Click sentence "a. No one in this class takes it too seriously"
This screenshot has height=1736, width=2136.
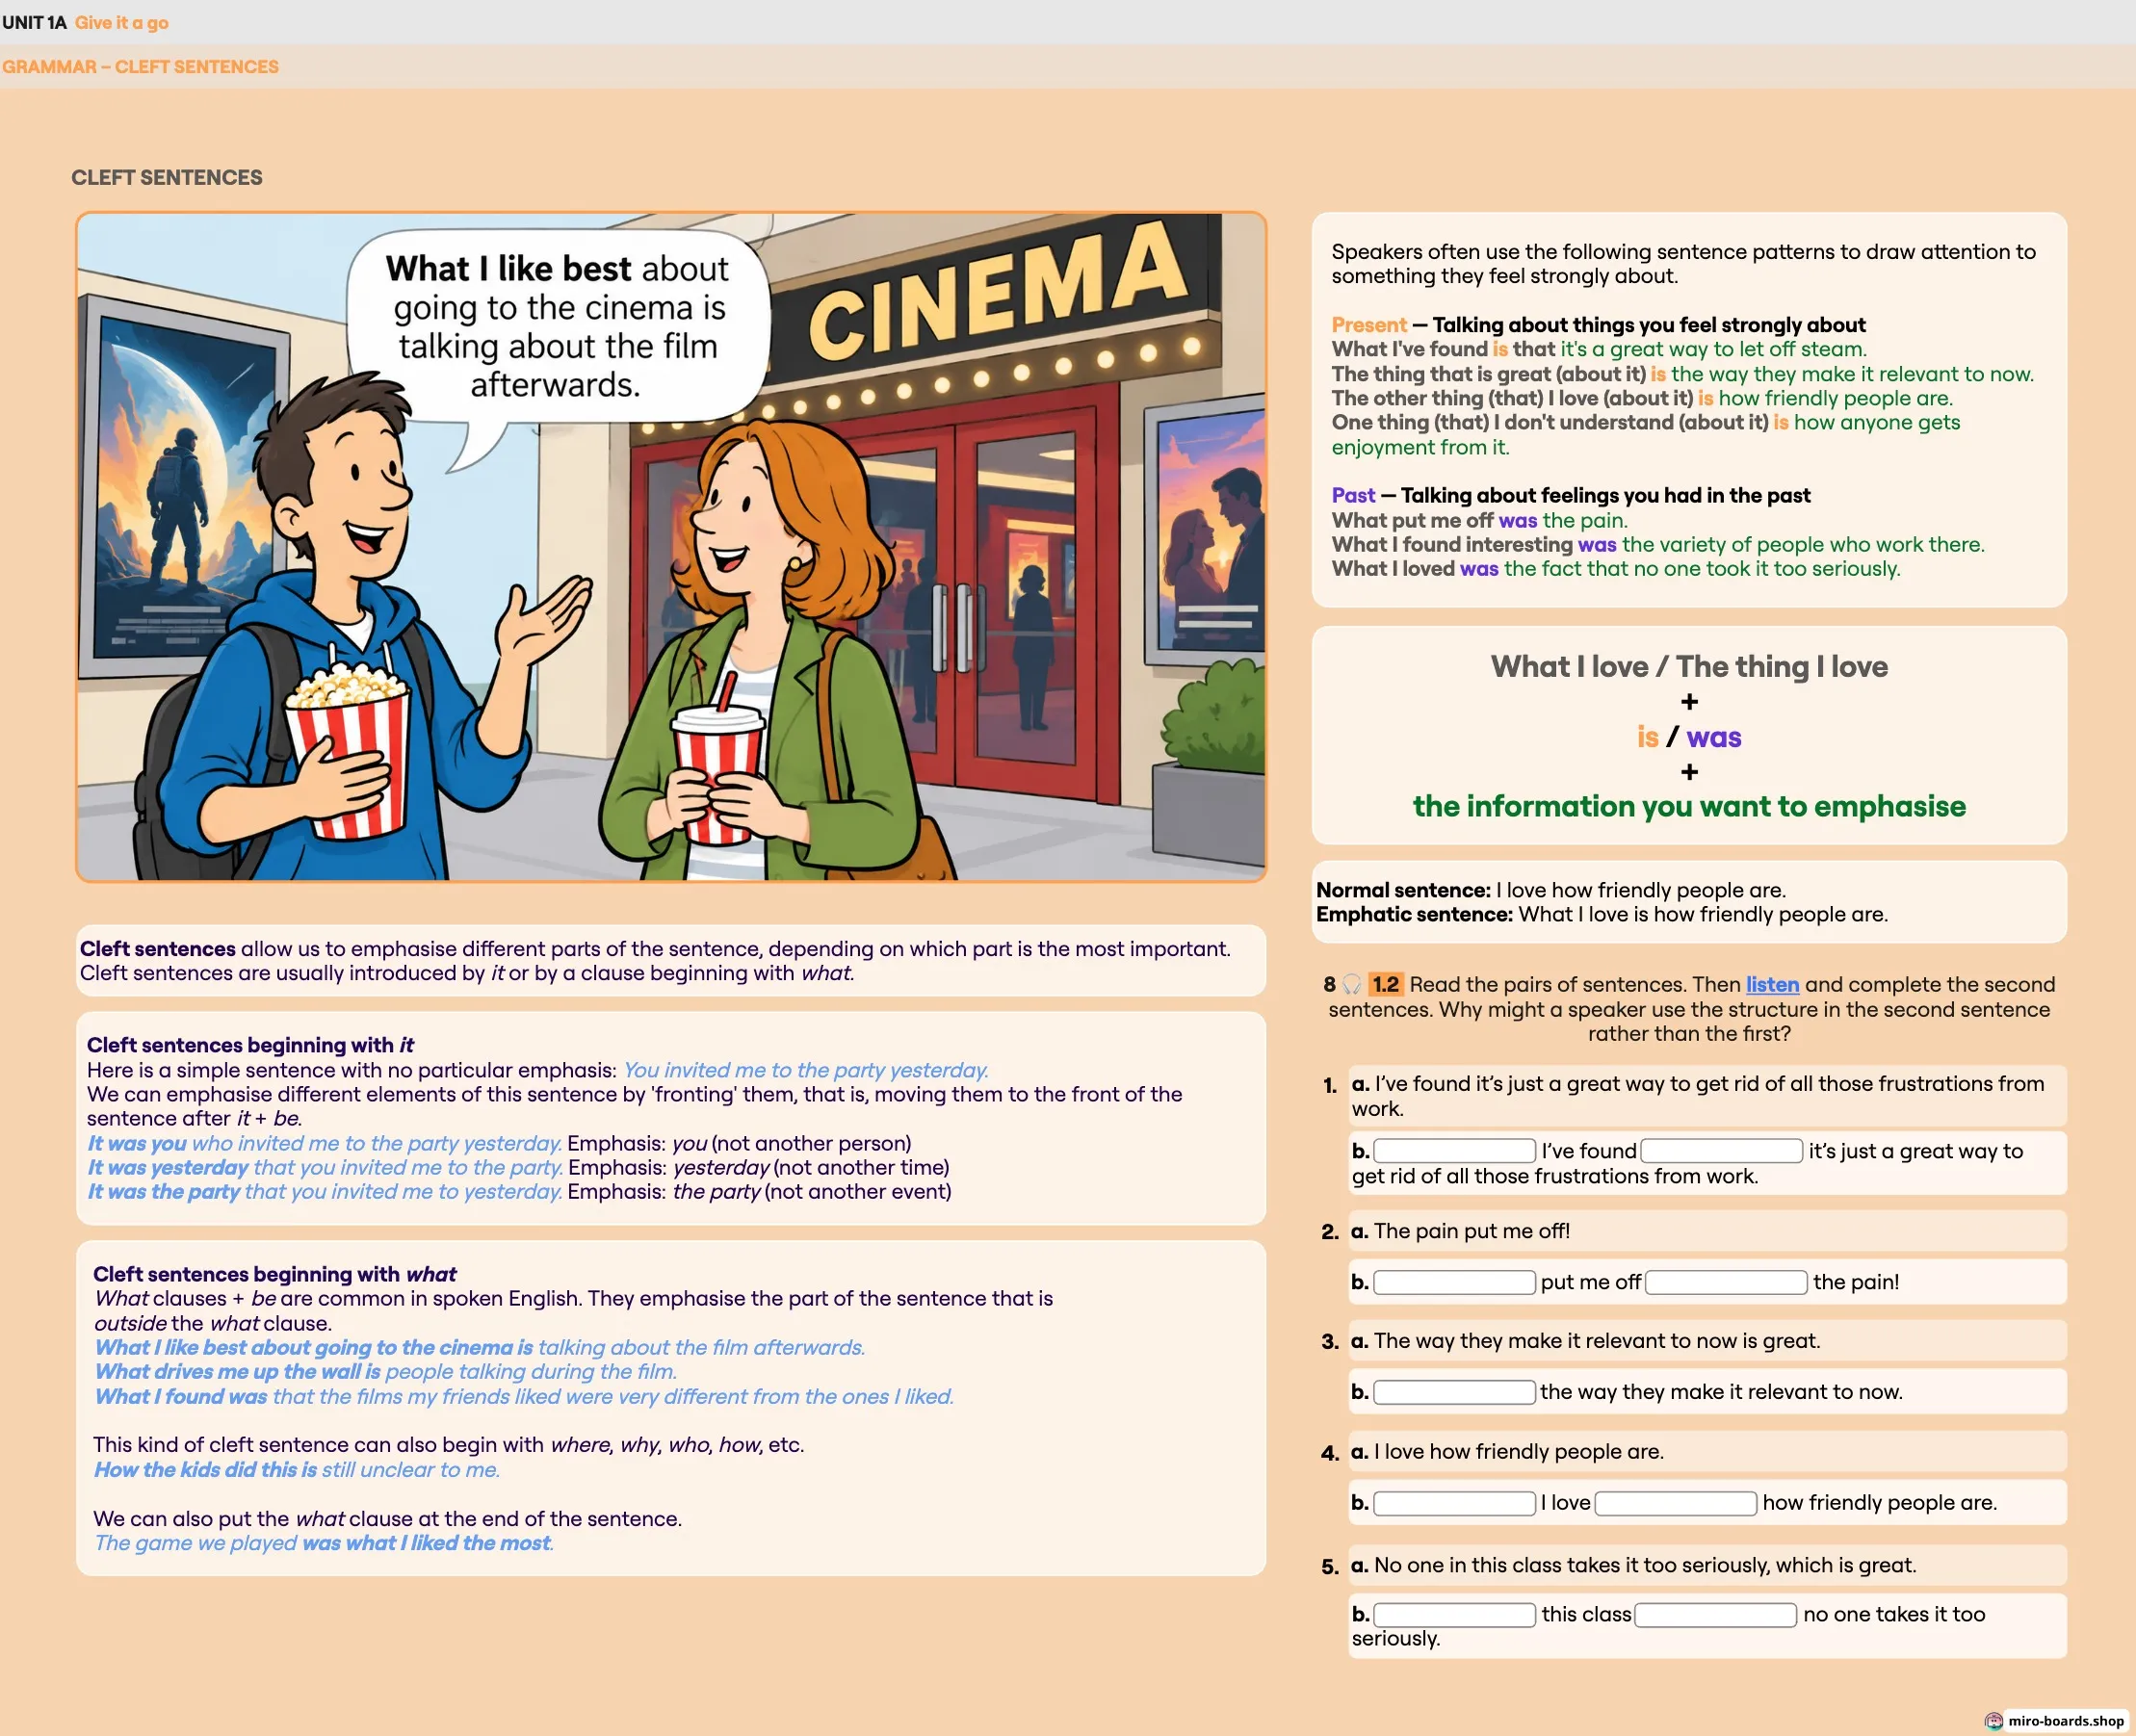coord(1634,1565)
